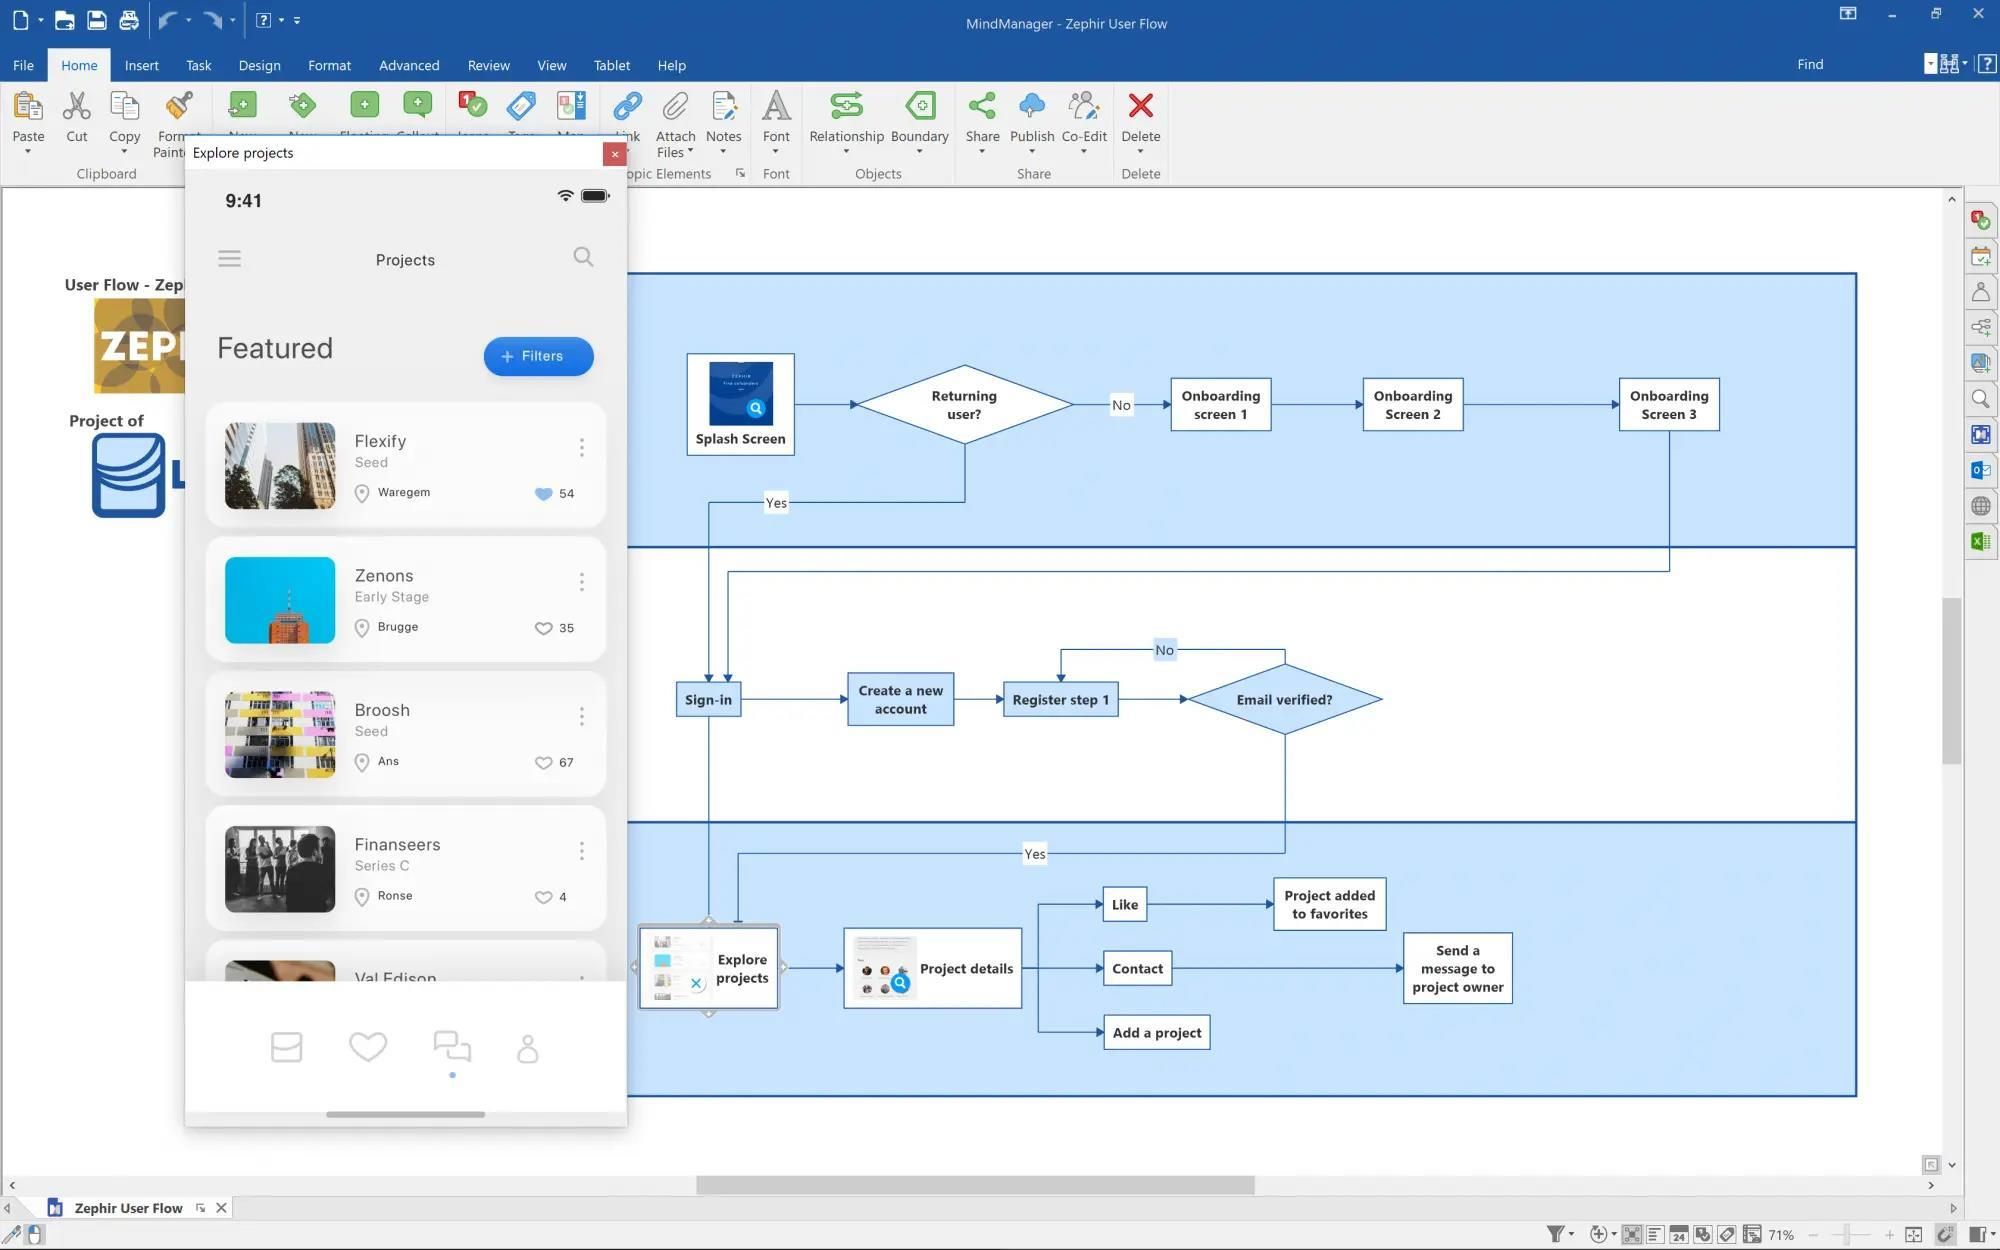Select the Flexify project thumbnail

(x=280, y=465)
